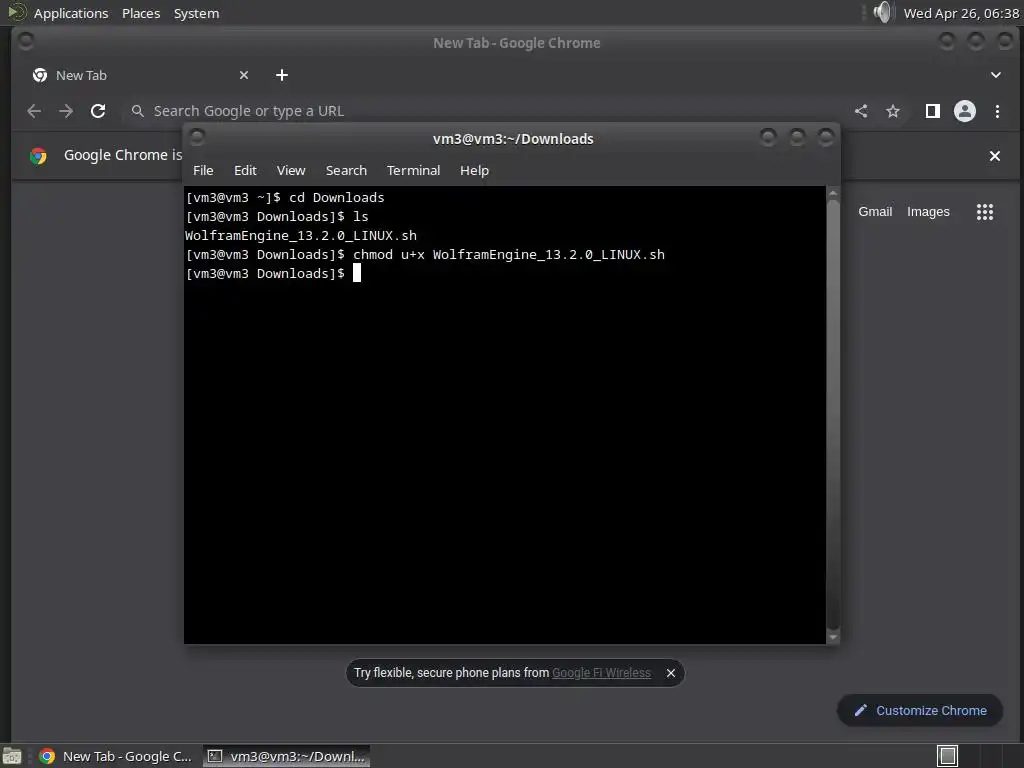The width and height of the screenshot is (1024, 768).
Task: Click the volume speaker icon
Action: point(882,12)
